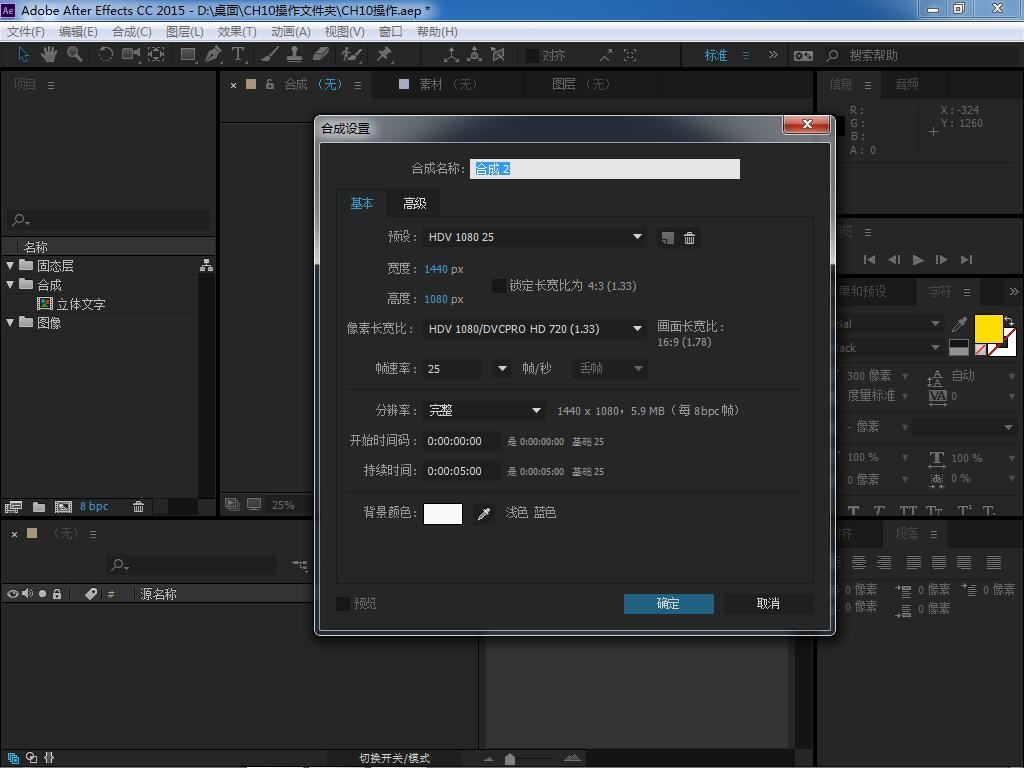This screenshot has height=768, width=1024.
Task: Select the Hand tool in the toolbar
Action: coord(48,55)
